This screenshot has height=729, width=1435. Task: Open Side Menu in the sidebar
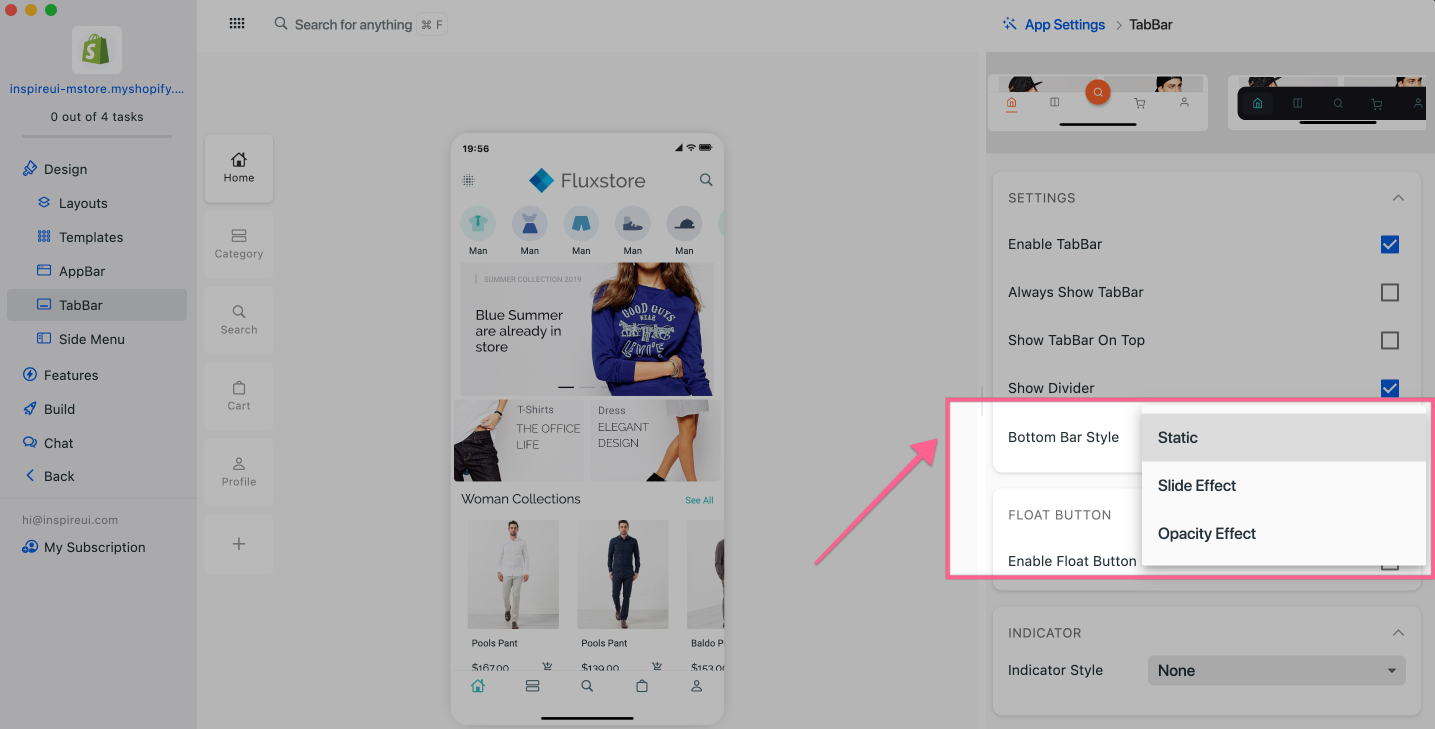tap(91, 339)
